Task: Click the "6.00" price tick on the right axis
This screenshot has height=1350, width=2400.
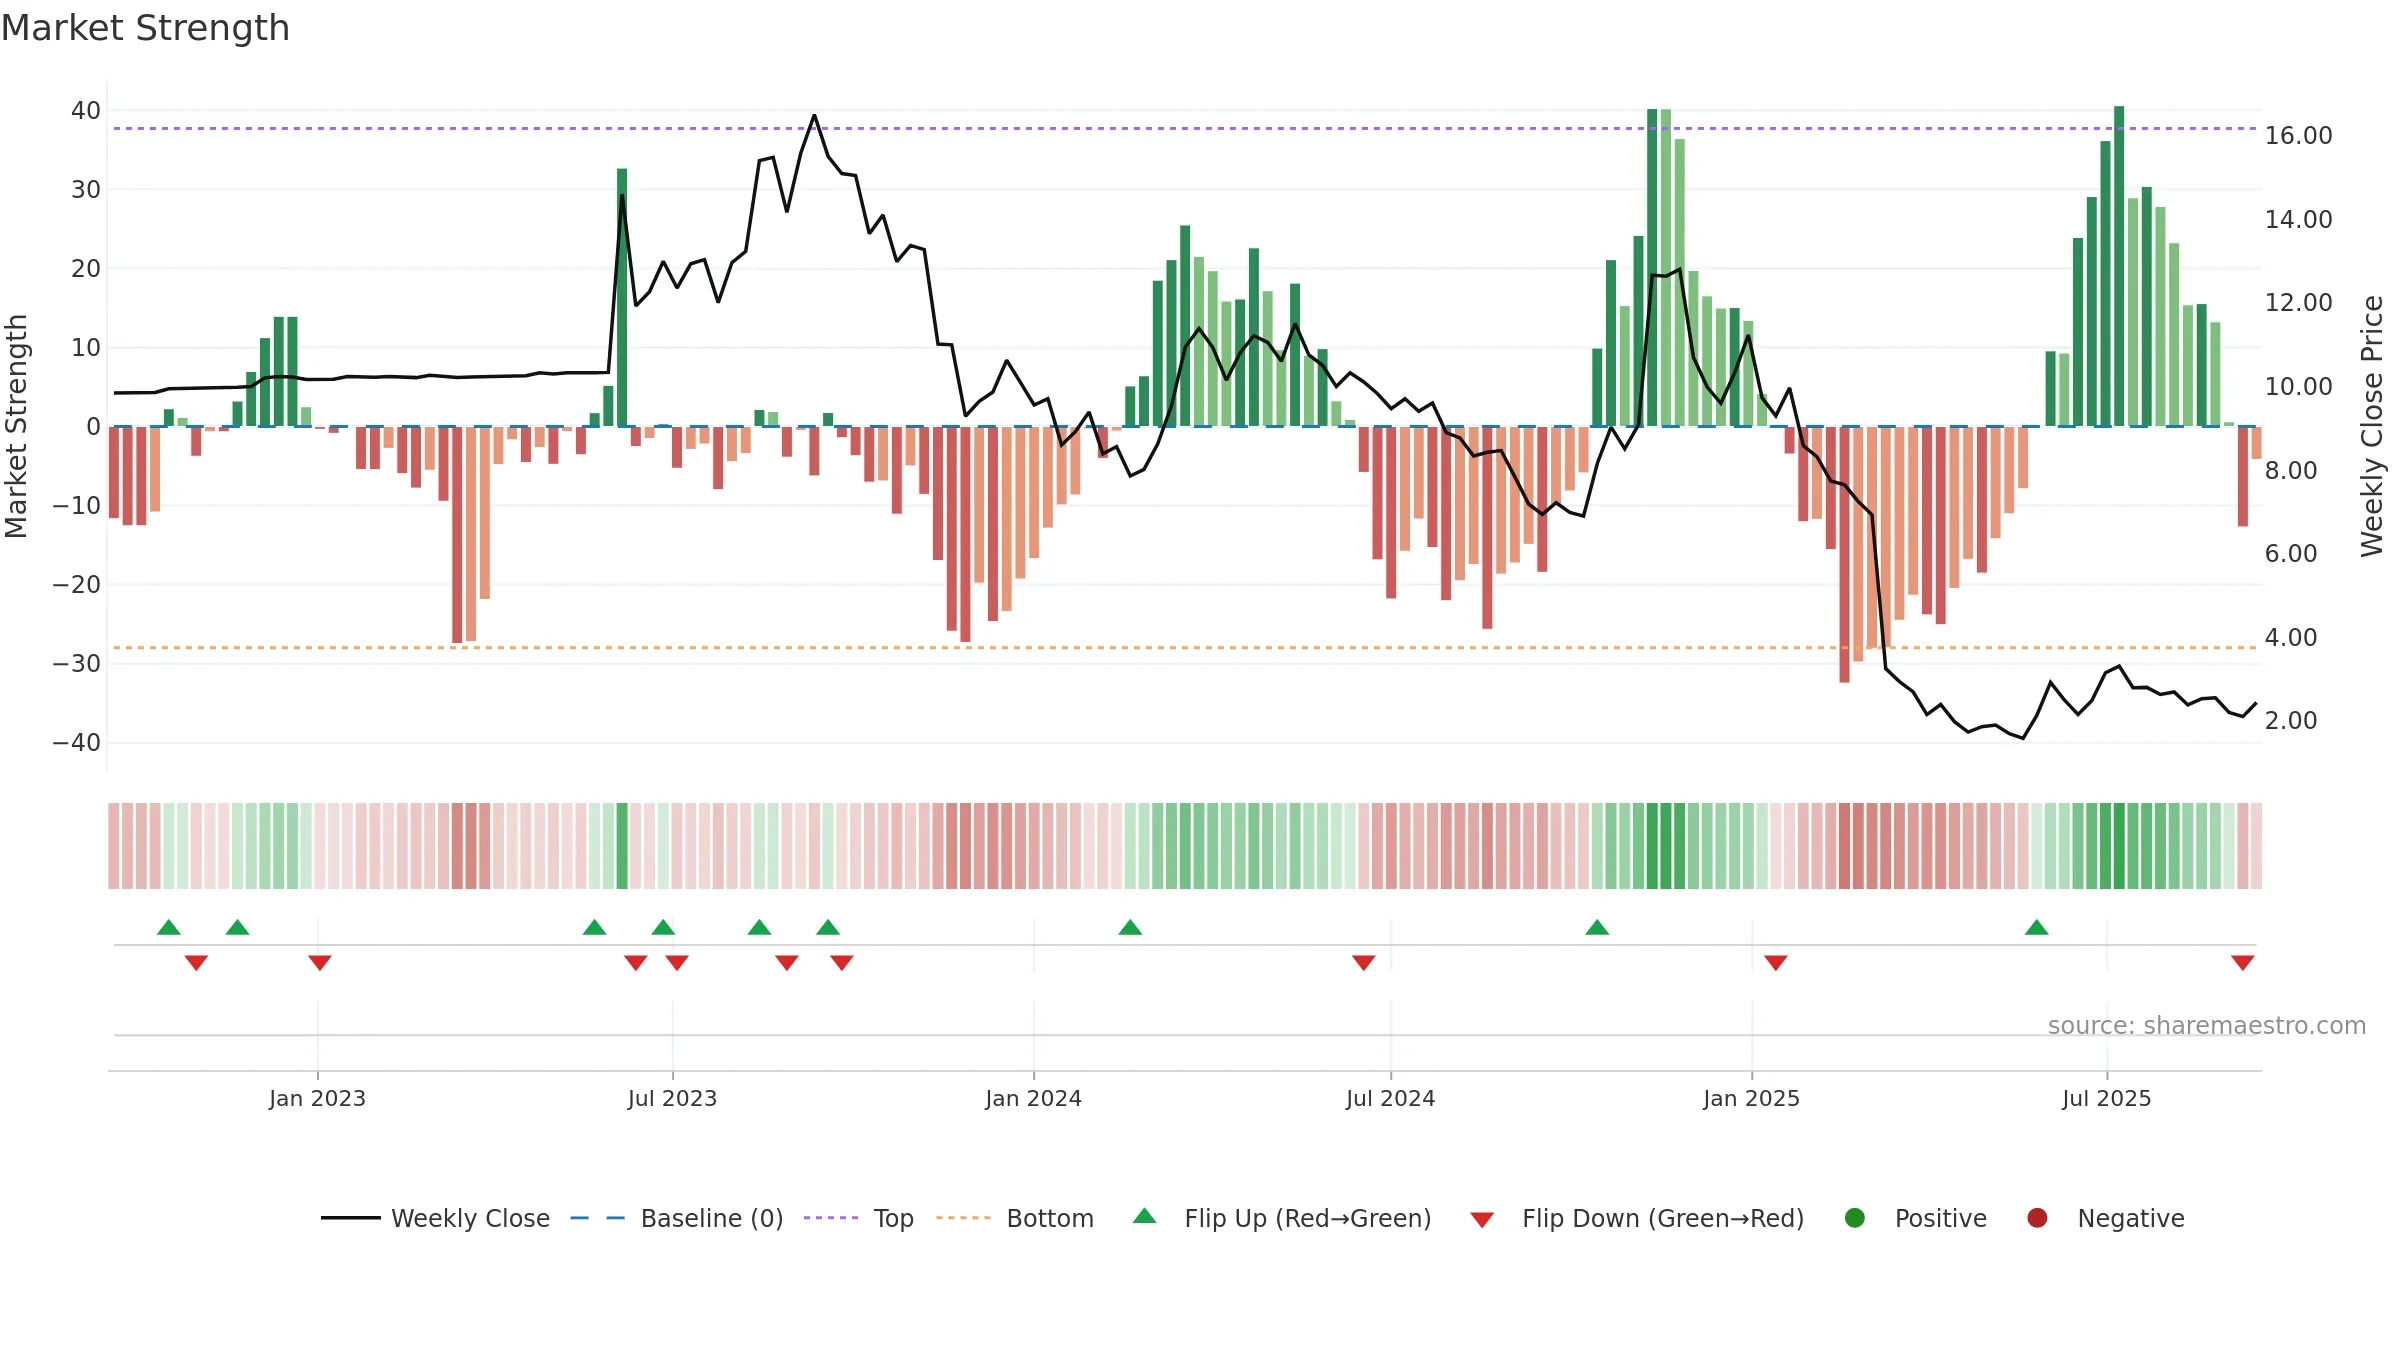Action: [2291, 553]
